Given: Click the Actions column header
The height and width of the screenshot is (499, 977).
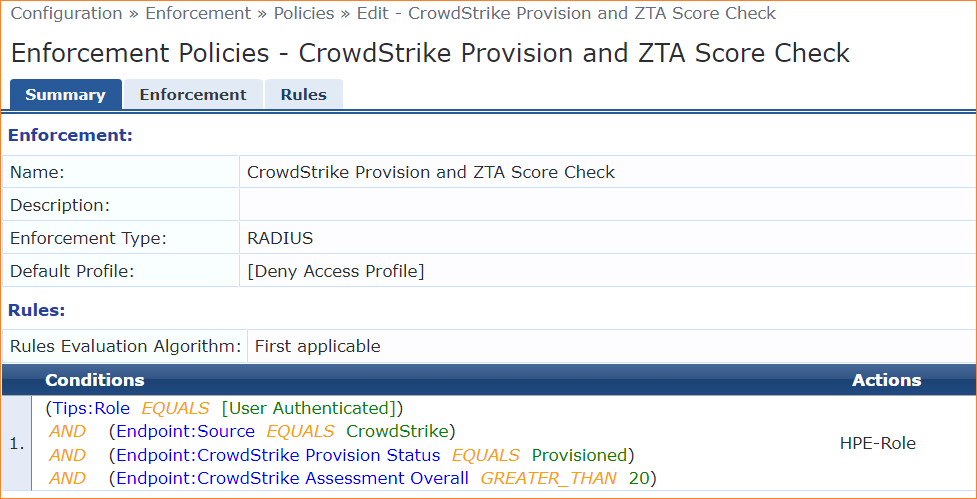Looking at the screenshot, I should 887,380.
